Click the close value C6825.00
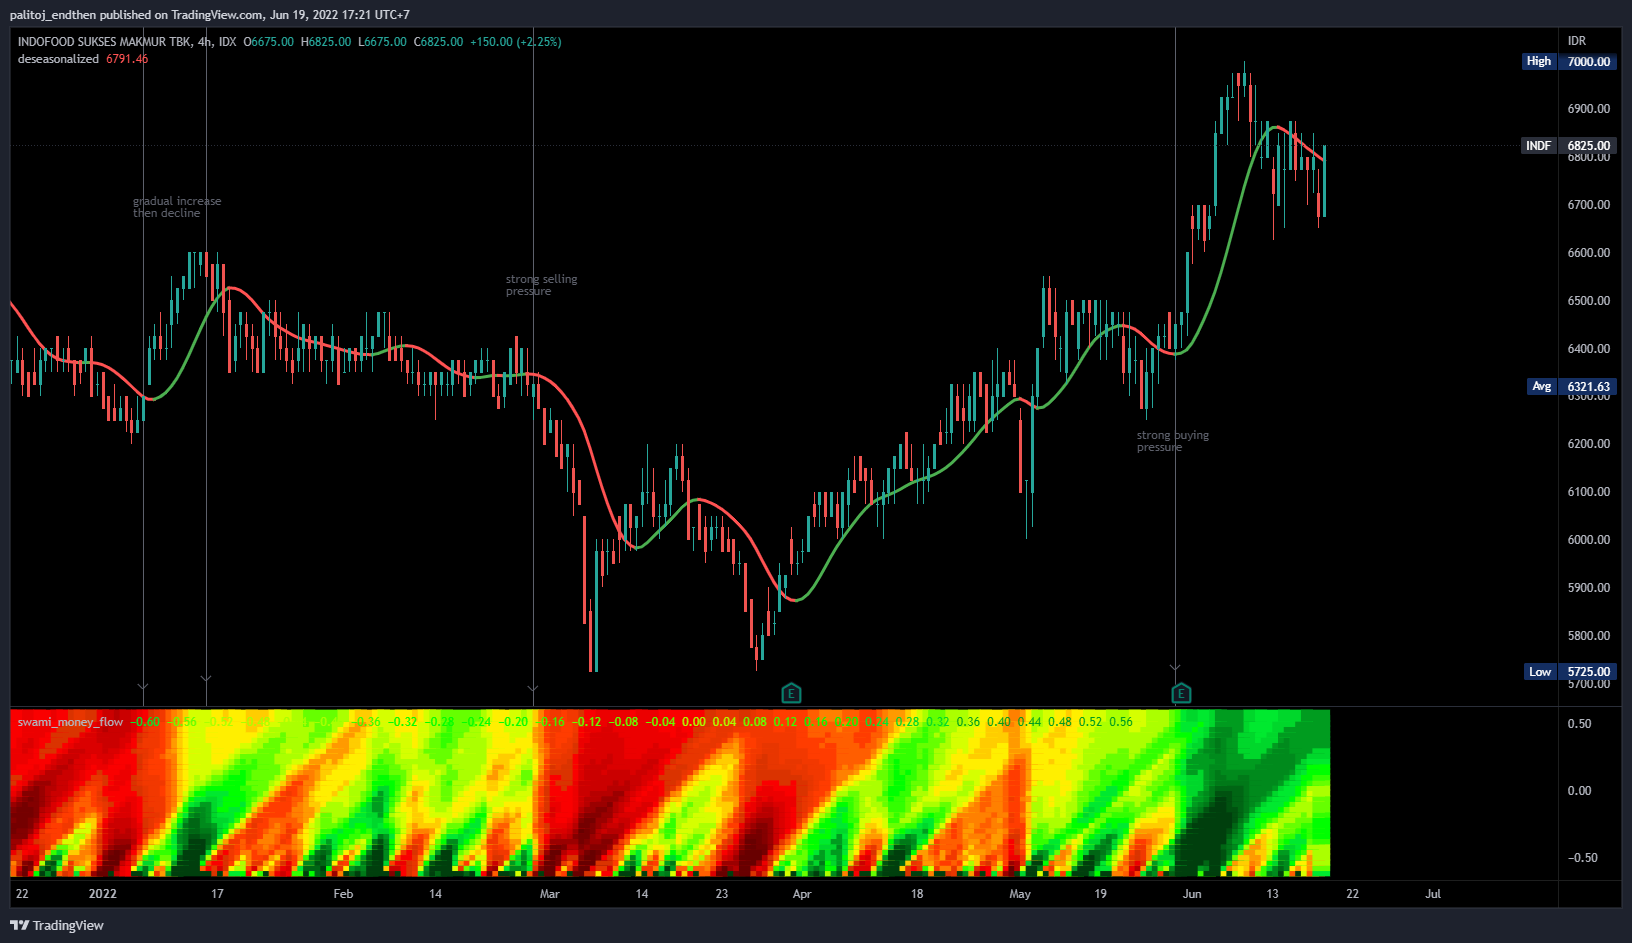 [x=438, y=42]
